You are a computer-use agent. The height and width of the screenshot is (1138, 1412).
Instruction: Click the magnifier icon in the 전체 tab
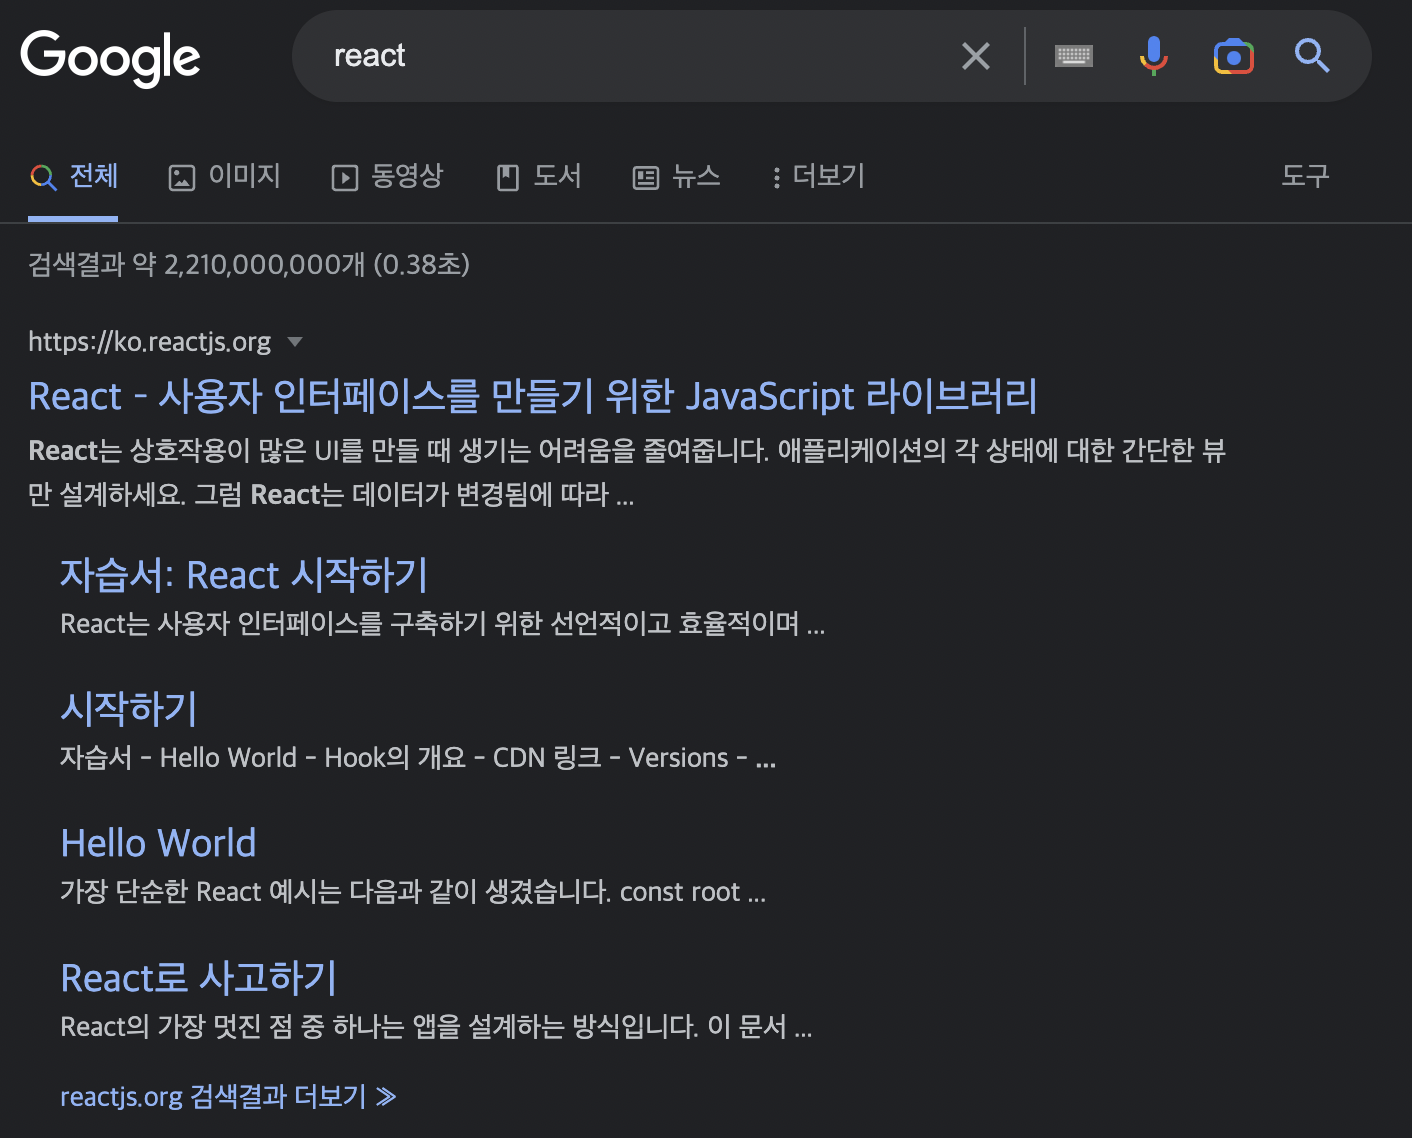pos(43,178)
